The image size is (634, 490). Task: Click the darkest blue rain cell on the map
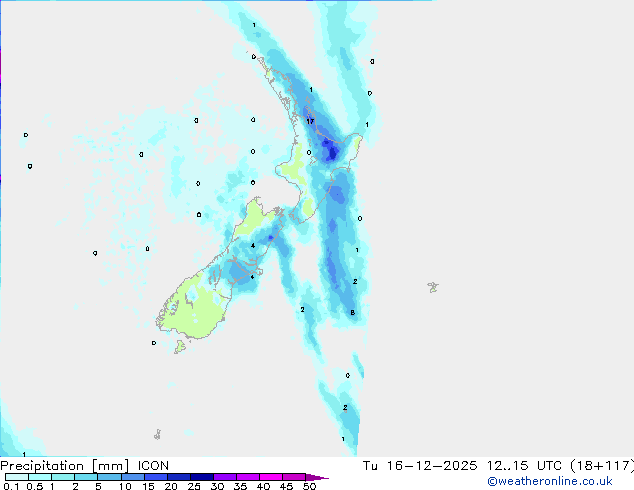(x=332, y=153)
